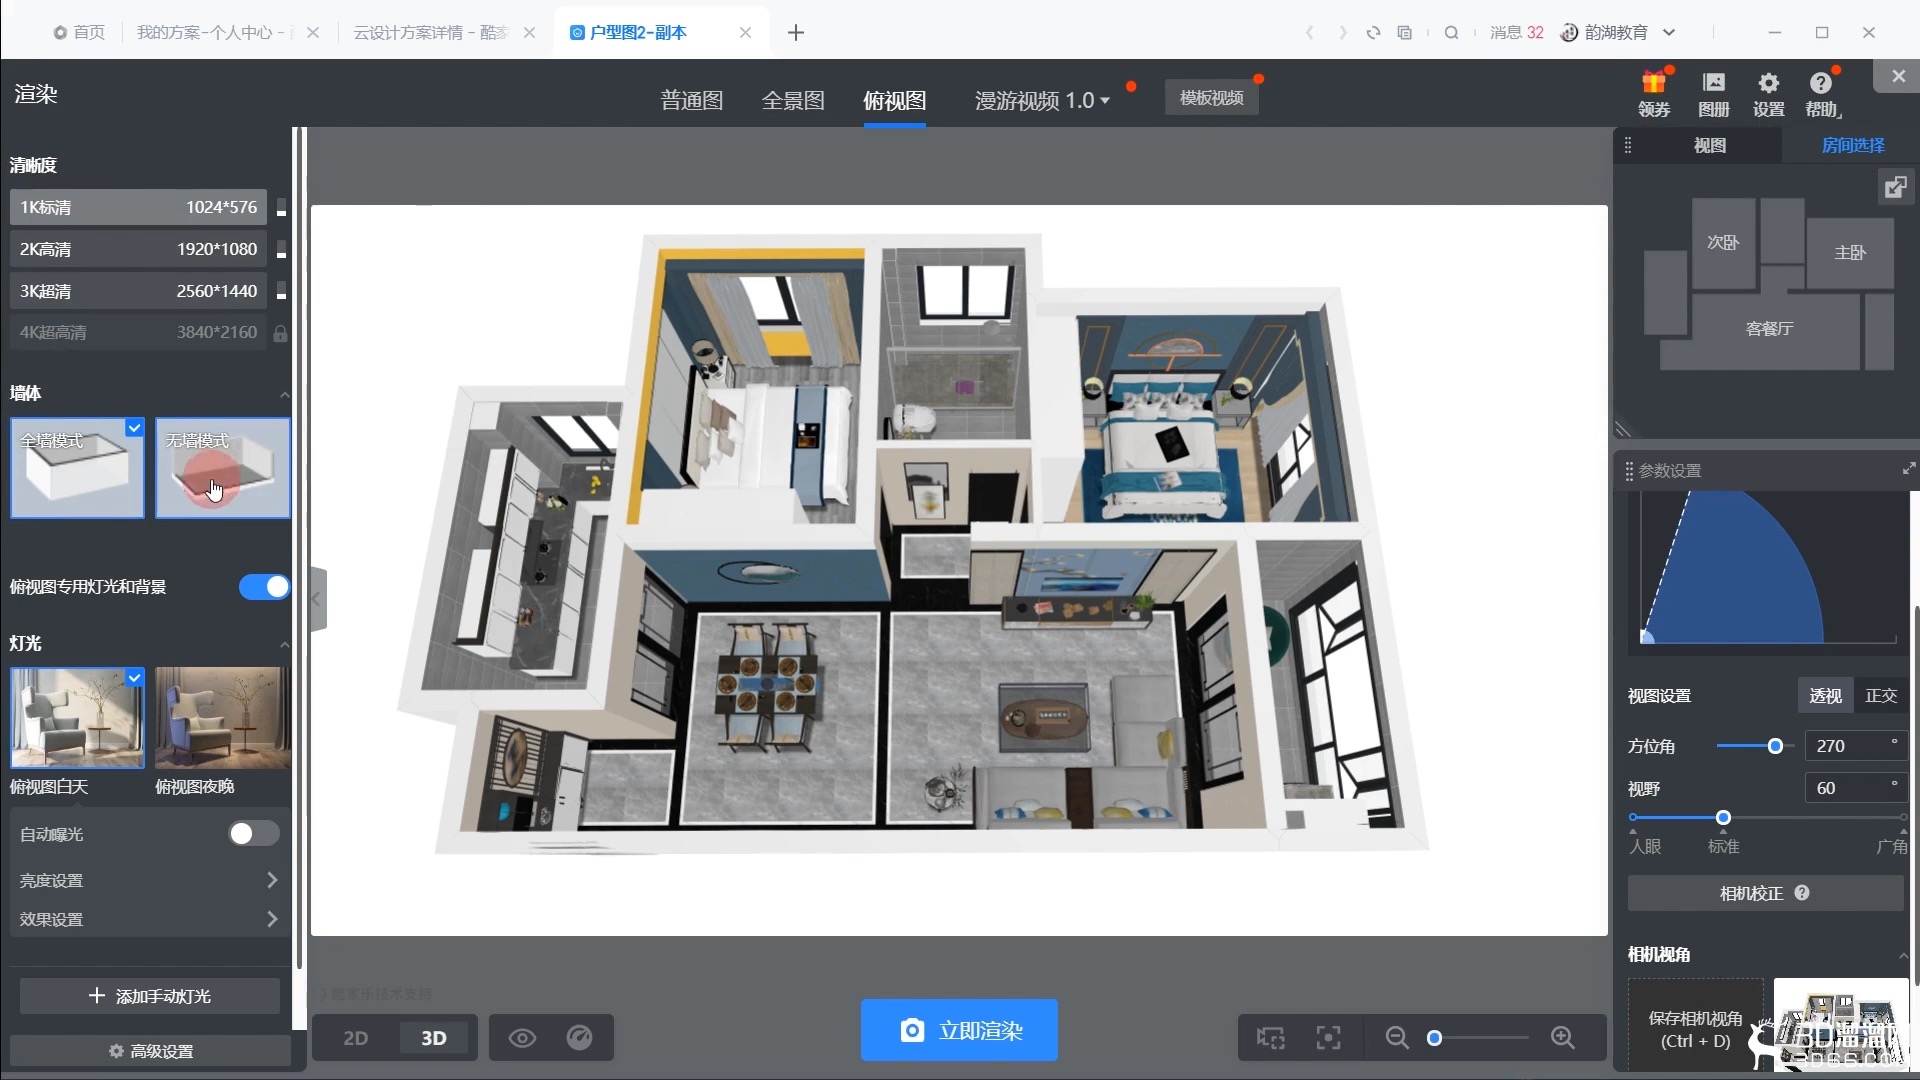Select the 普通图 view tab
This screenshot has width=1920, height=1080.
click(x=691, y=98)
